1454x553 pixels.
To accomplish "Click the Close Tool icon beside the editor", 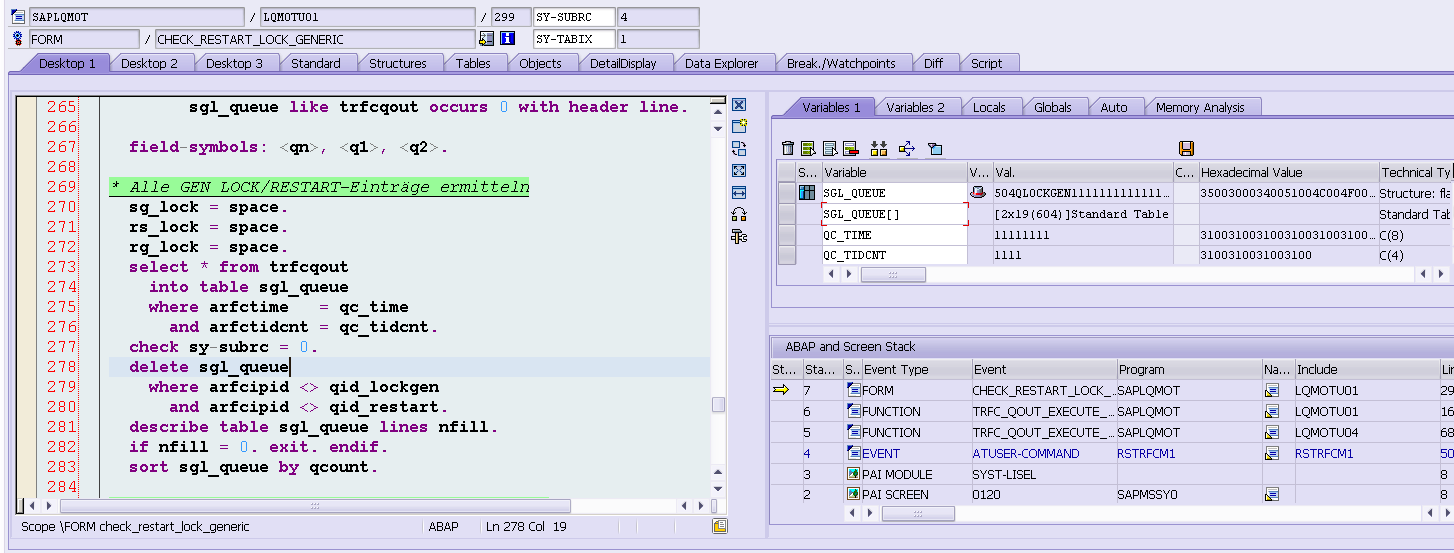I will pos(739,105).
